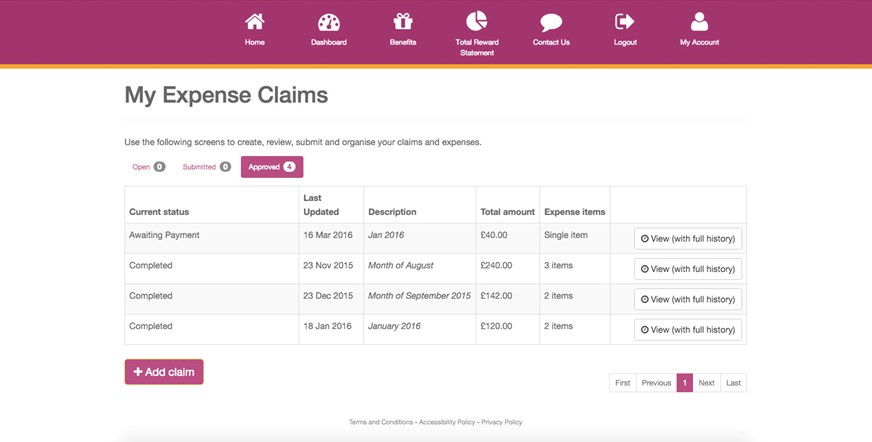The image size is (872, 442).
Task: Click the Logout arrow icon
Action: [x=625, y=22]
